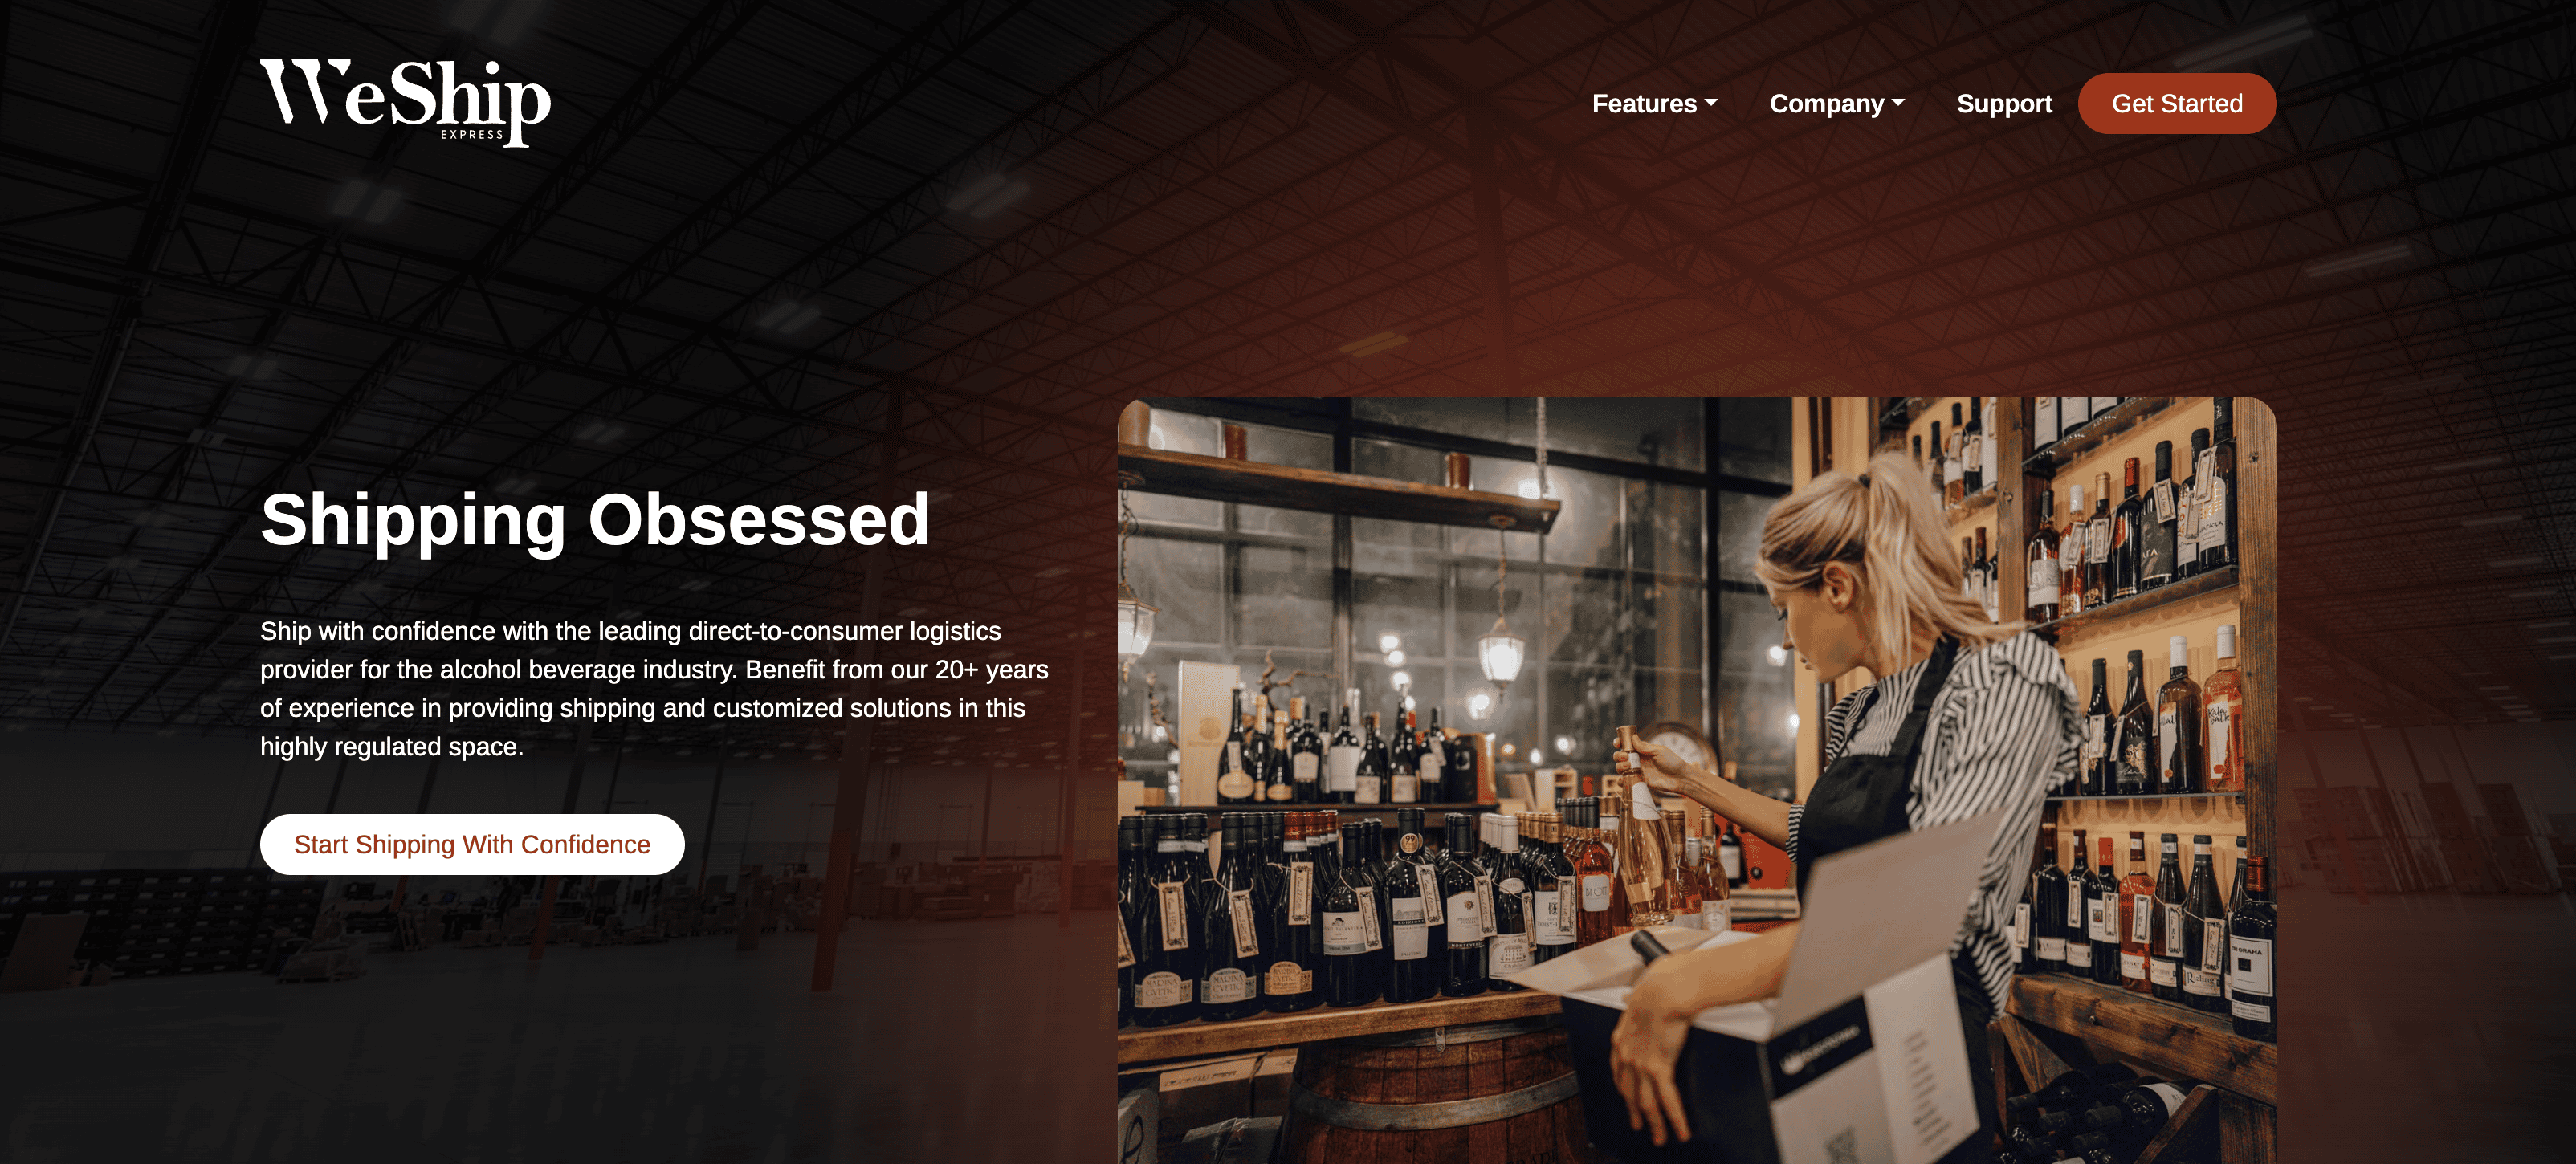Click the Shipping Obsessed heading

(x=595, y=520)
